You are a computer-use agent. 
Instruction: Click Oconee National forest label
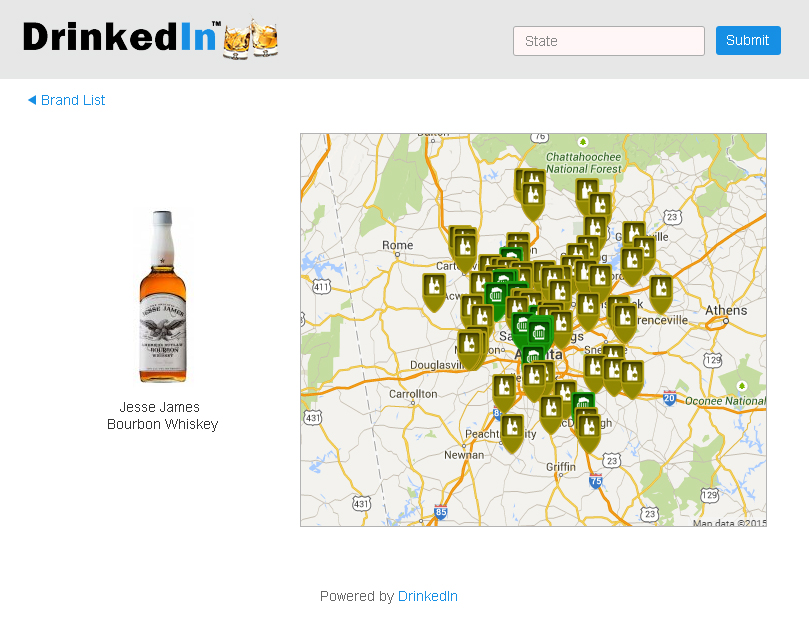pyautogui.click(x=725, y=401)
